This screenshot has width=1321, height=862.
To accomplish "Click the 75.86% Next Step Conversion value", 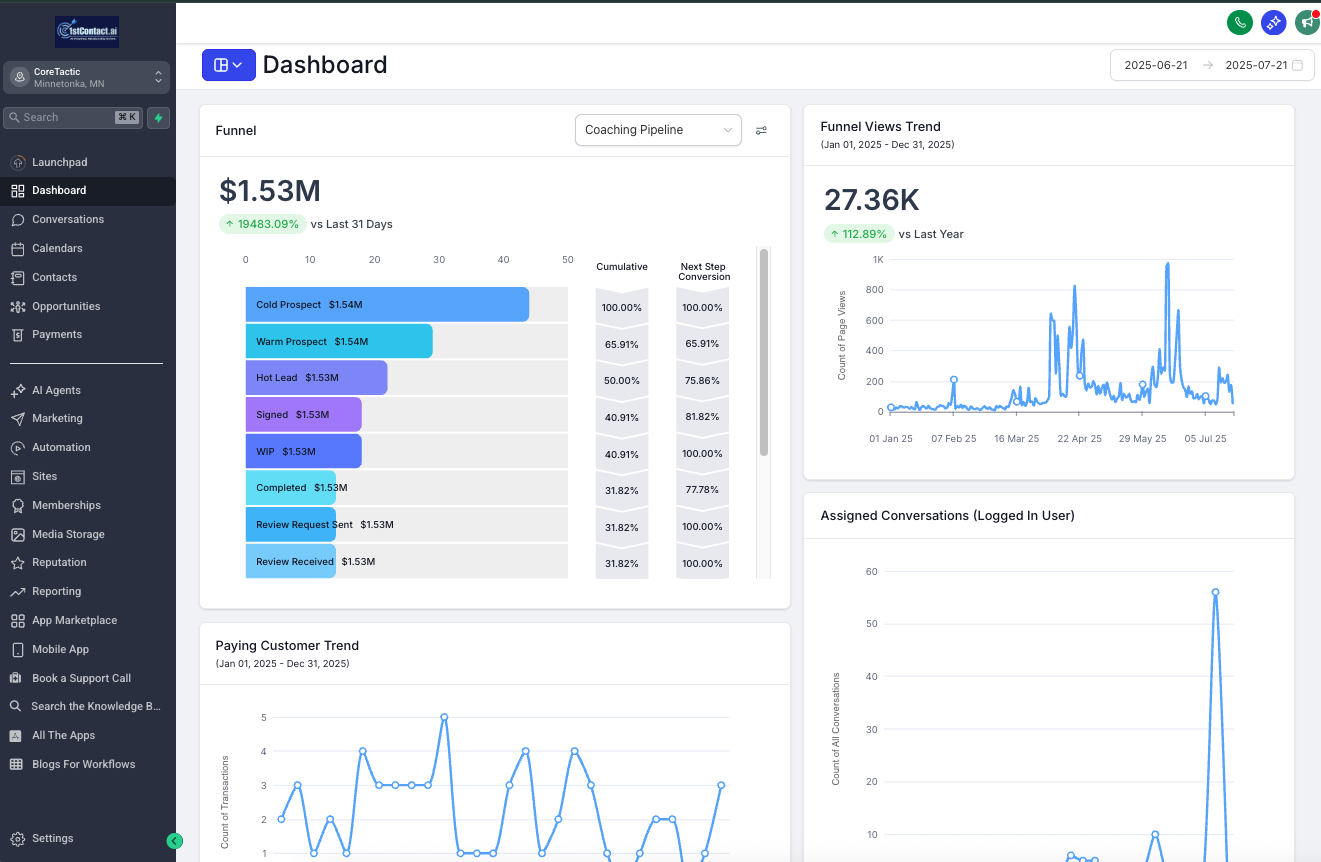I will 702,381.
